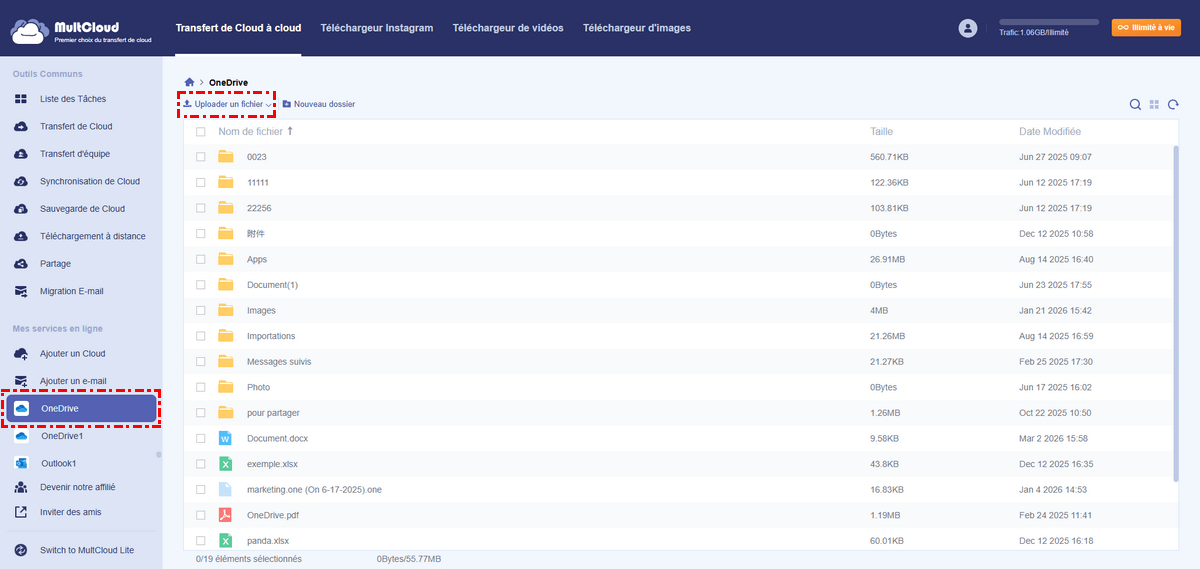Click the Ajouter un Cloud icon
This screenshot has height=569, width=1200.
tap(21, 354)
